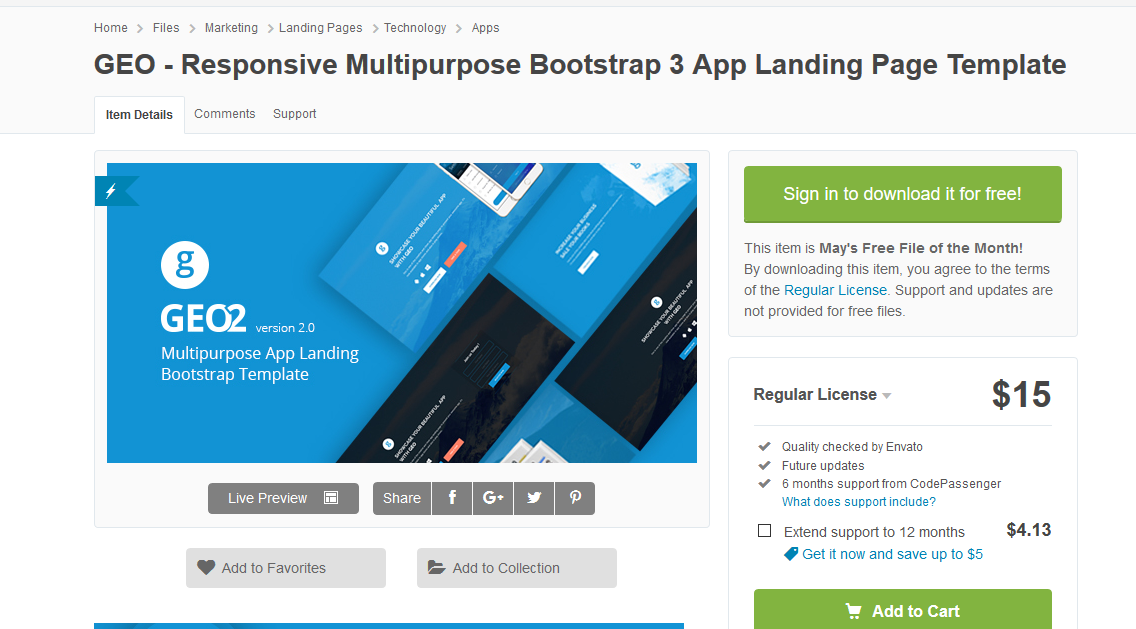Image resolution: width=1136 pixels, height=629 pixels.
Task: Click the Share button label
Action: (402, 499)
